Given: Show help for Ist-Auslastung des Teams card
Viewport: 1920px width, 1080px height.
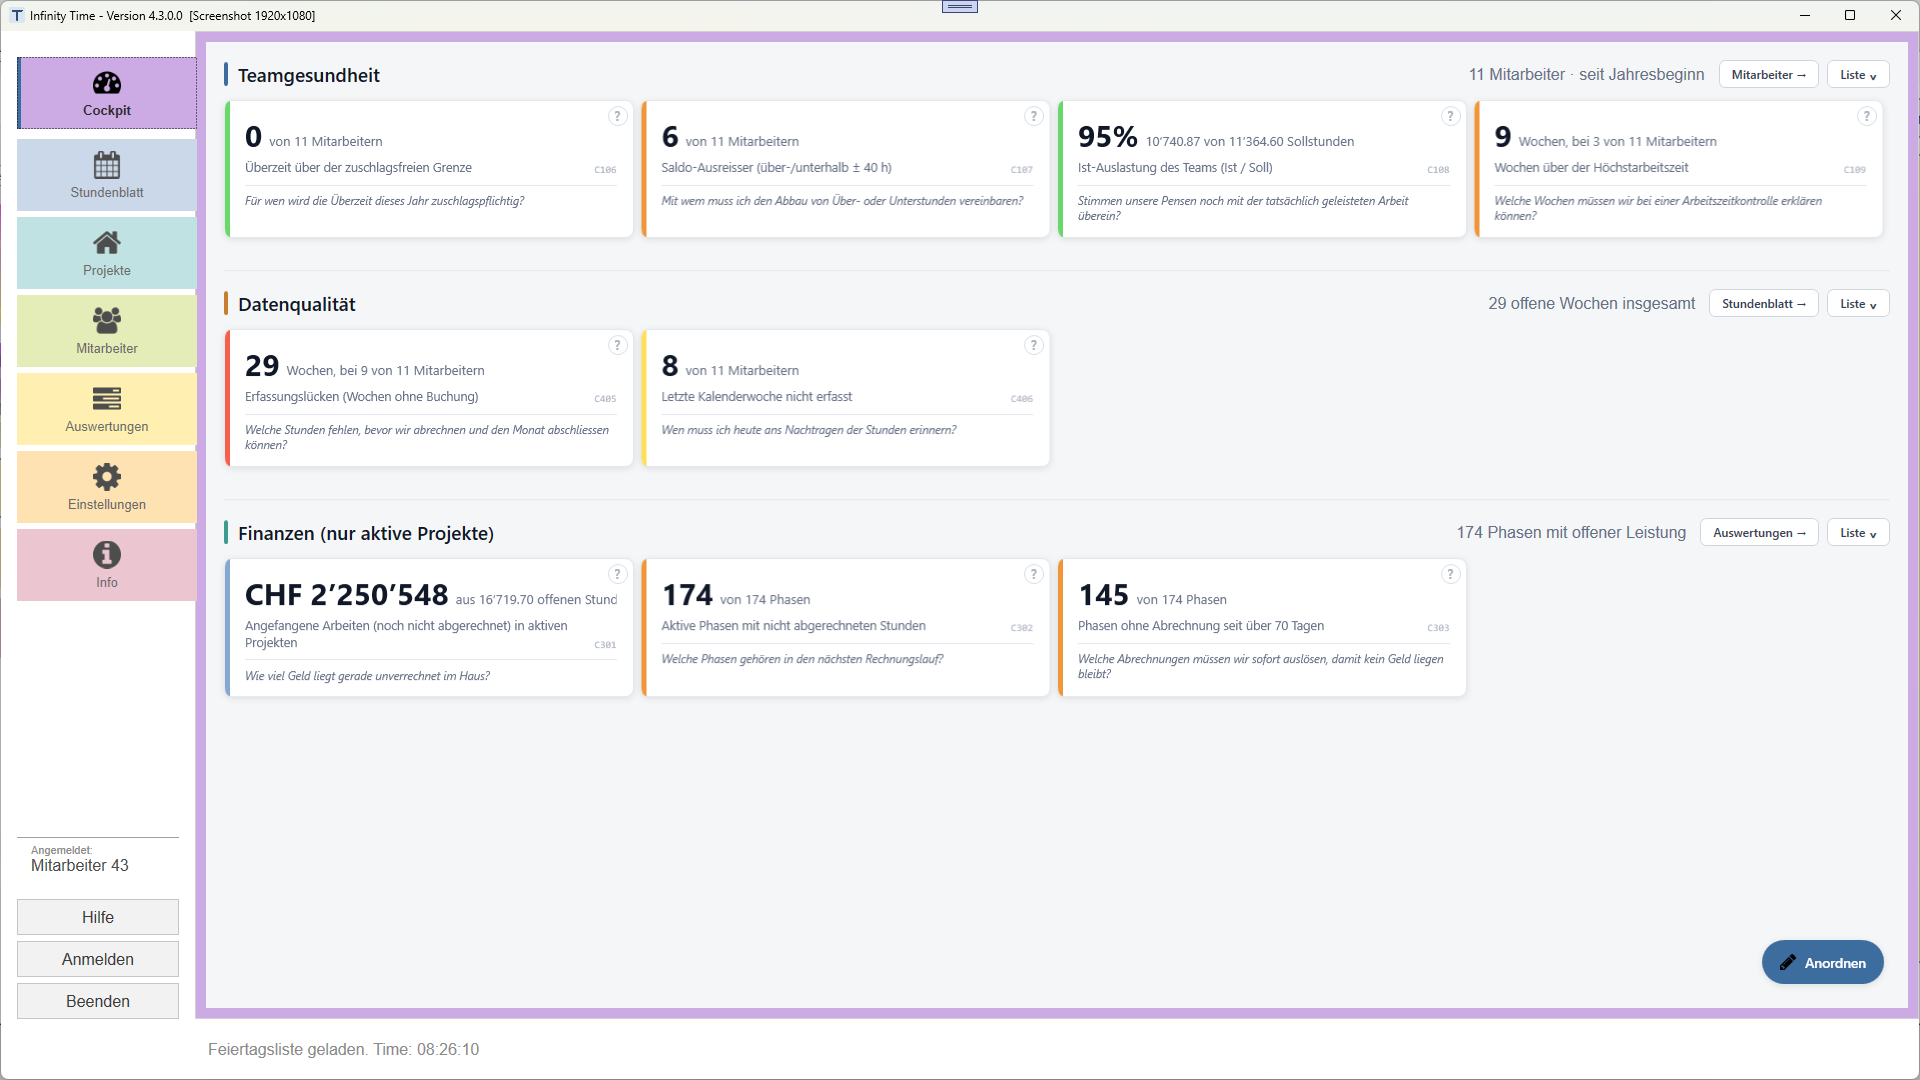Looking at the screenshot, I should [x=1450, y=117].
